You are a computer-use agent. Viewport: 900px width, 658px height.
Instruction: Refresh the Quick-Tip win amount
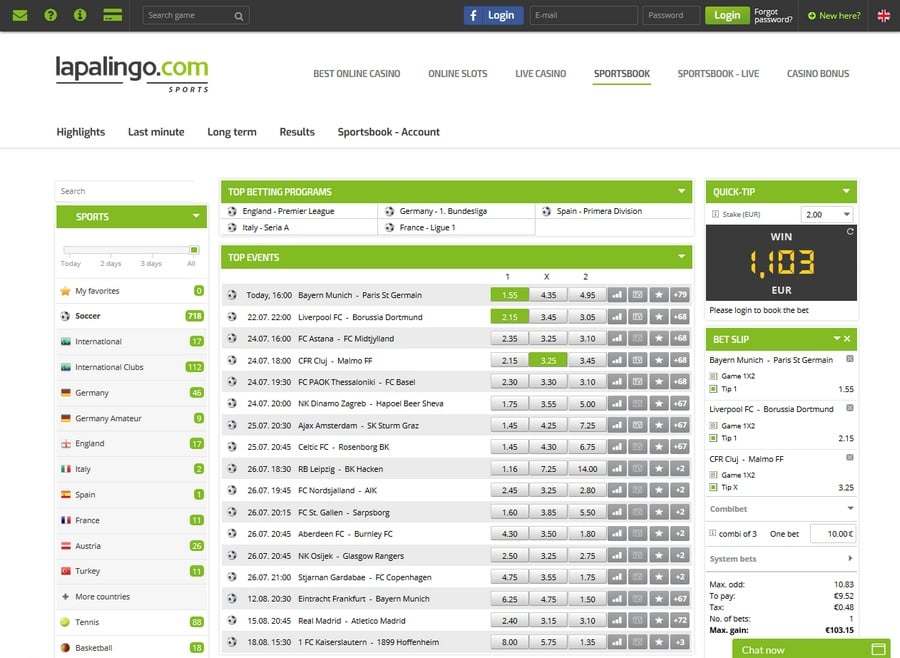tap(850, 231)
